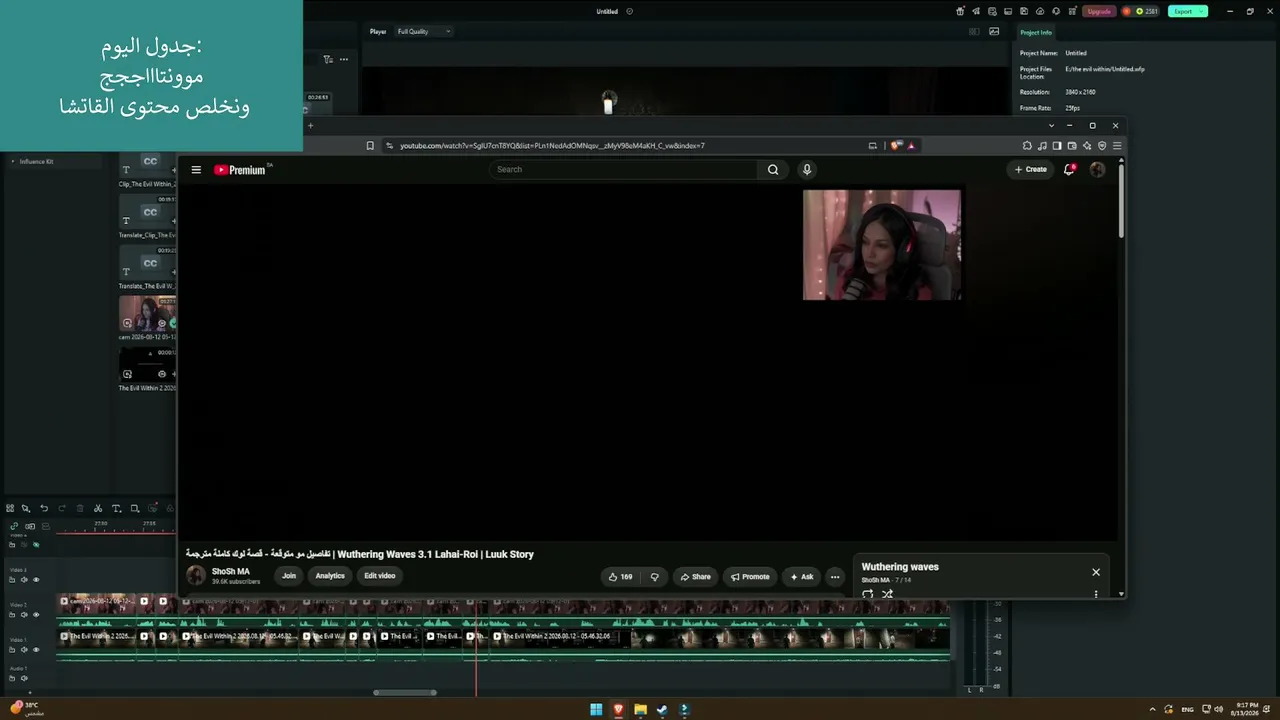Click the YouTube search magnifier button

point(773,170)
